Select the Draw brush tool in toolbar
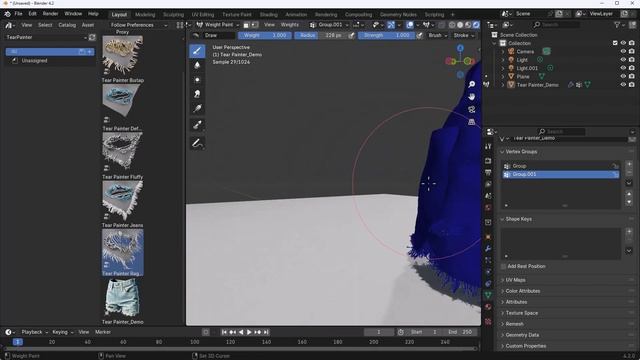 (197, 51)
